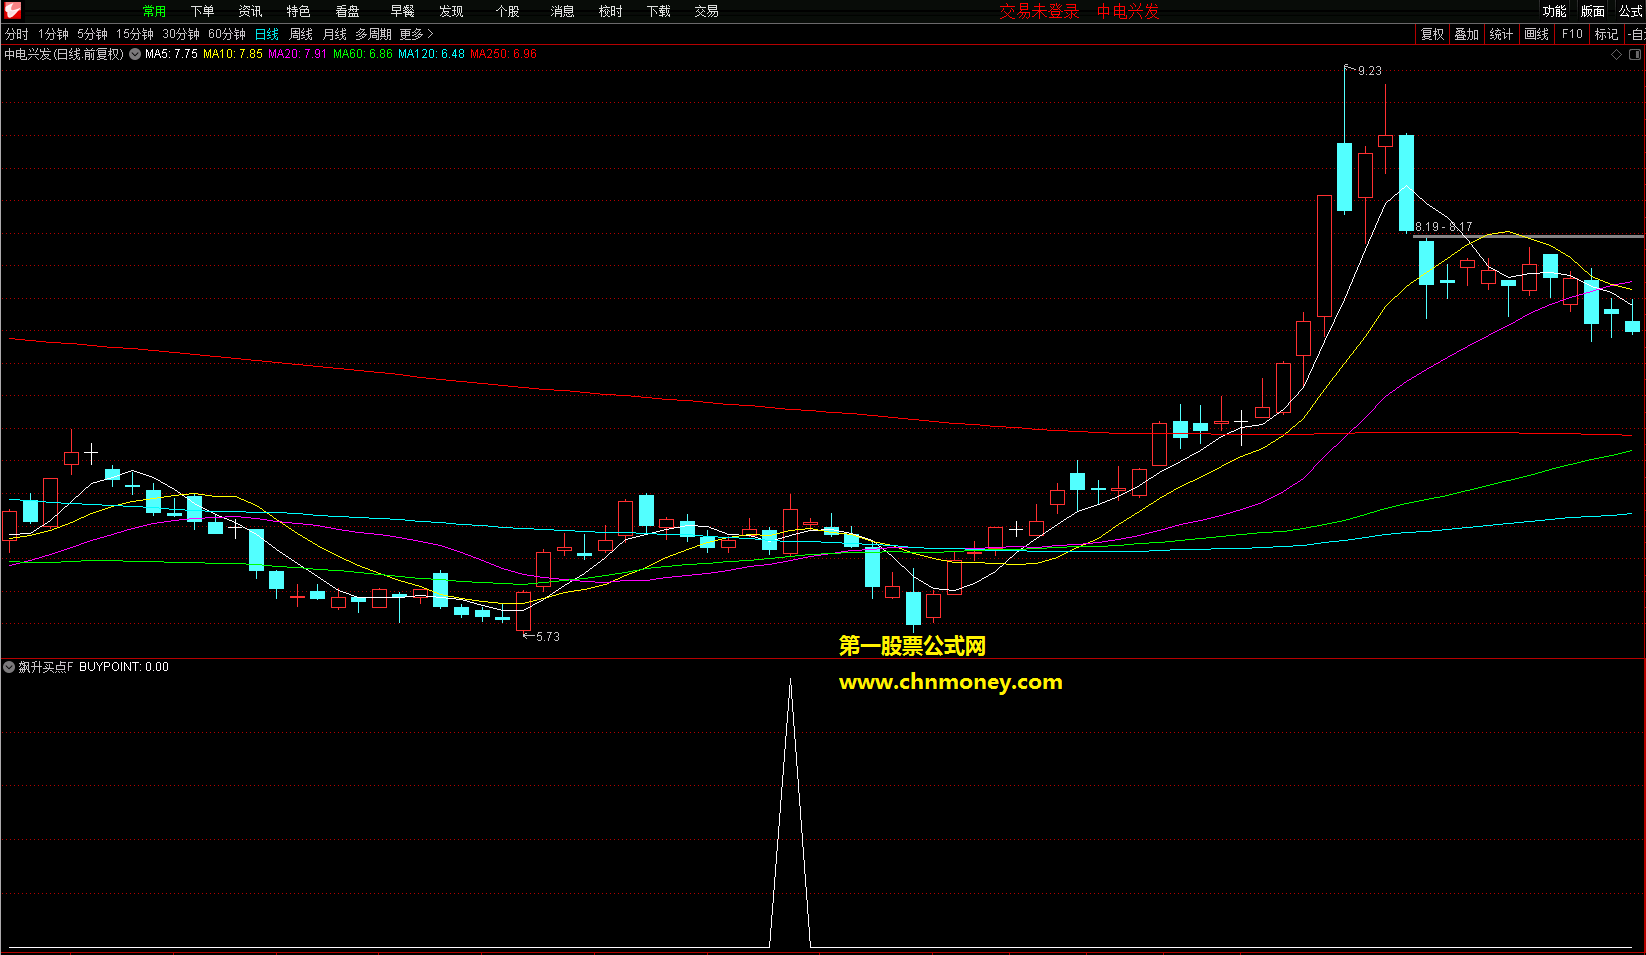1646x955 pixels.
Task: Click the BUYPOINT signal spike peak
Action: 790,682
